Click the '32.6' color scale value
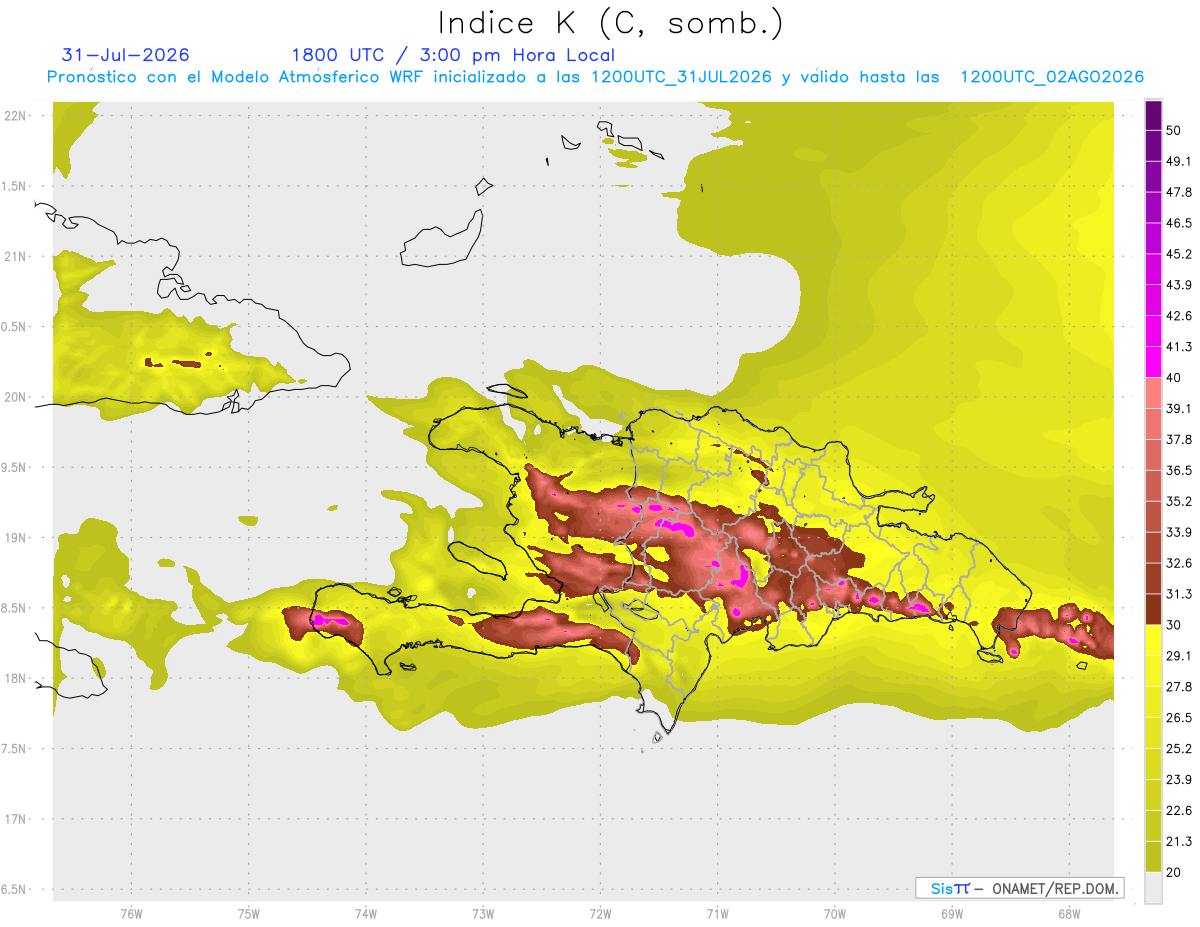Viewport: 1200px width, 927px height. click(1179, 563)
